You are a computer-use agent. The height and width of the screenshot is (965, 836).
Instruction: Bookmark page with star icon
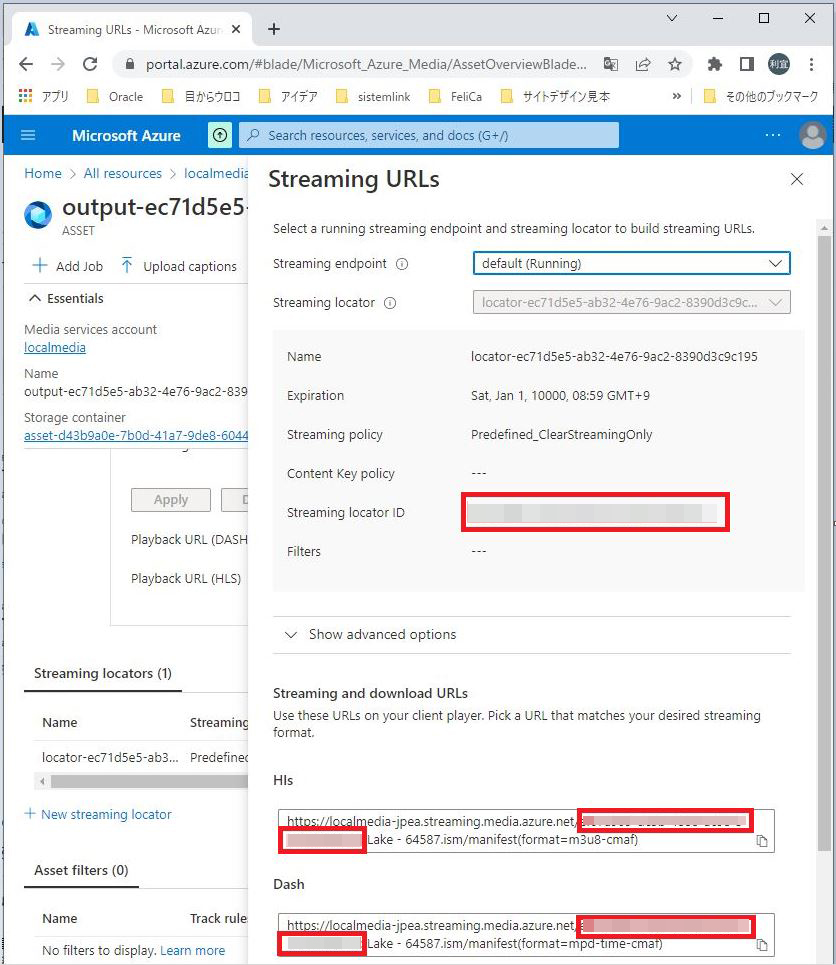click(x=675, y=64)
